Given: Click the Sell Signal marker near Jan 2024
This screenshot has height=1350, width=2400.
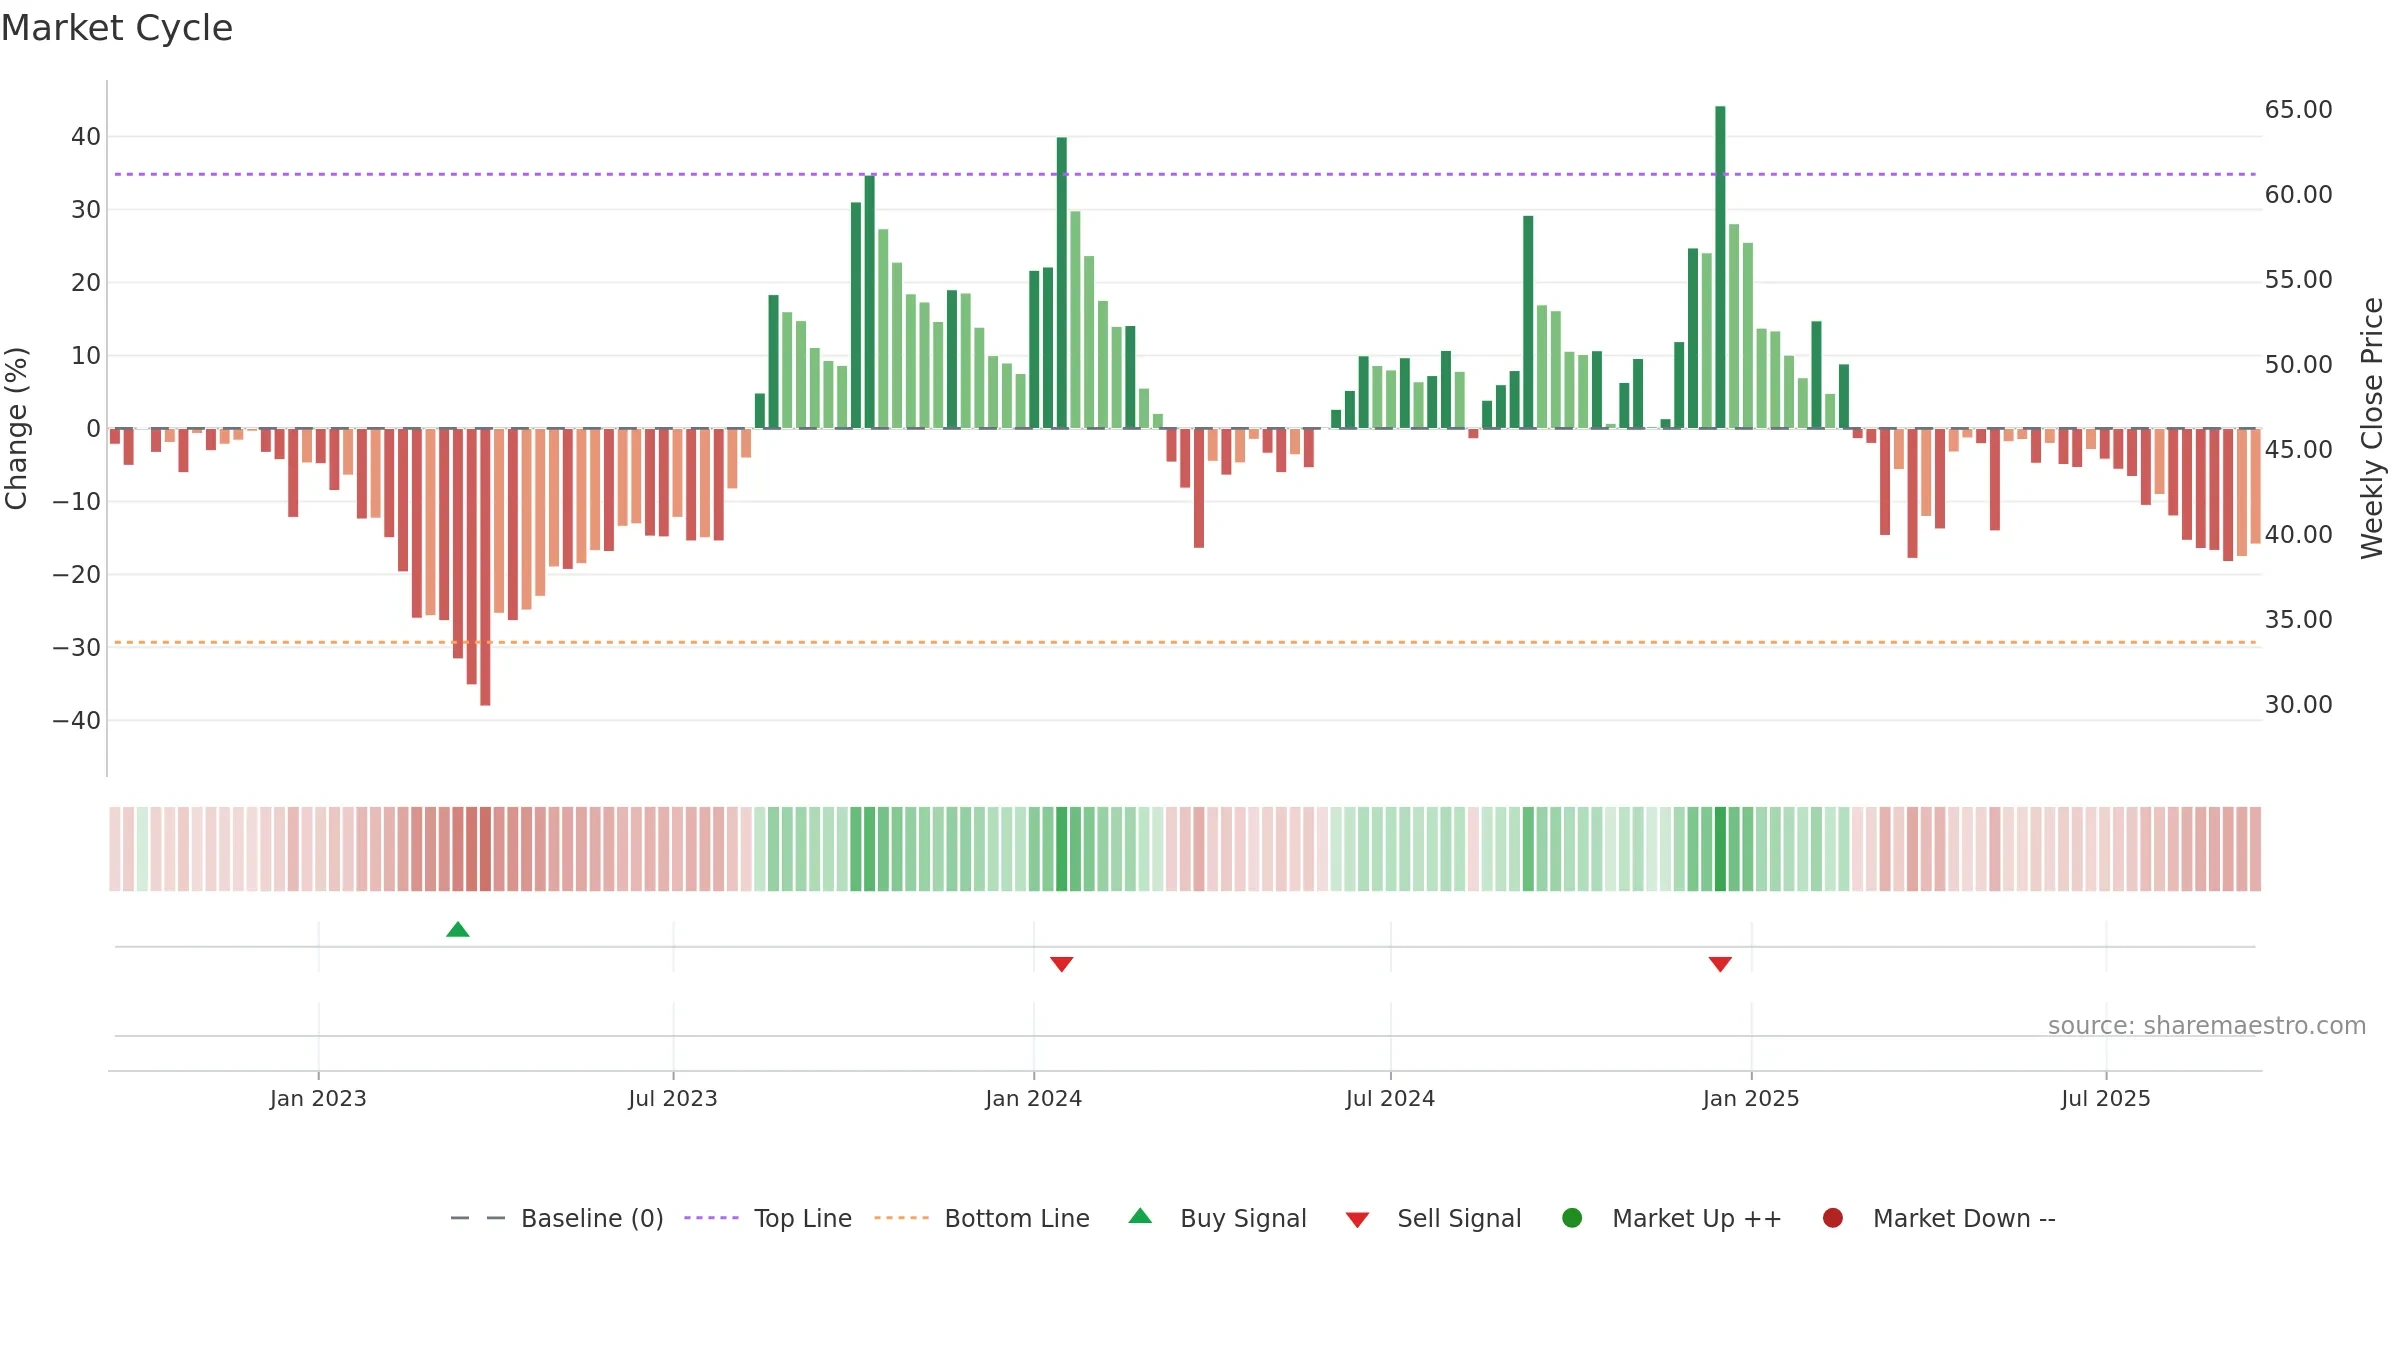Looking at the screenshot, I should [1062, 964].
